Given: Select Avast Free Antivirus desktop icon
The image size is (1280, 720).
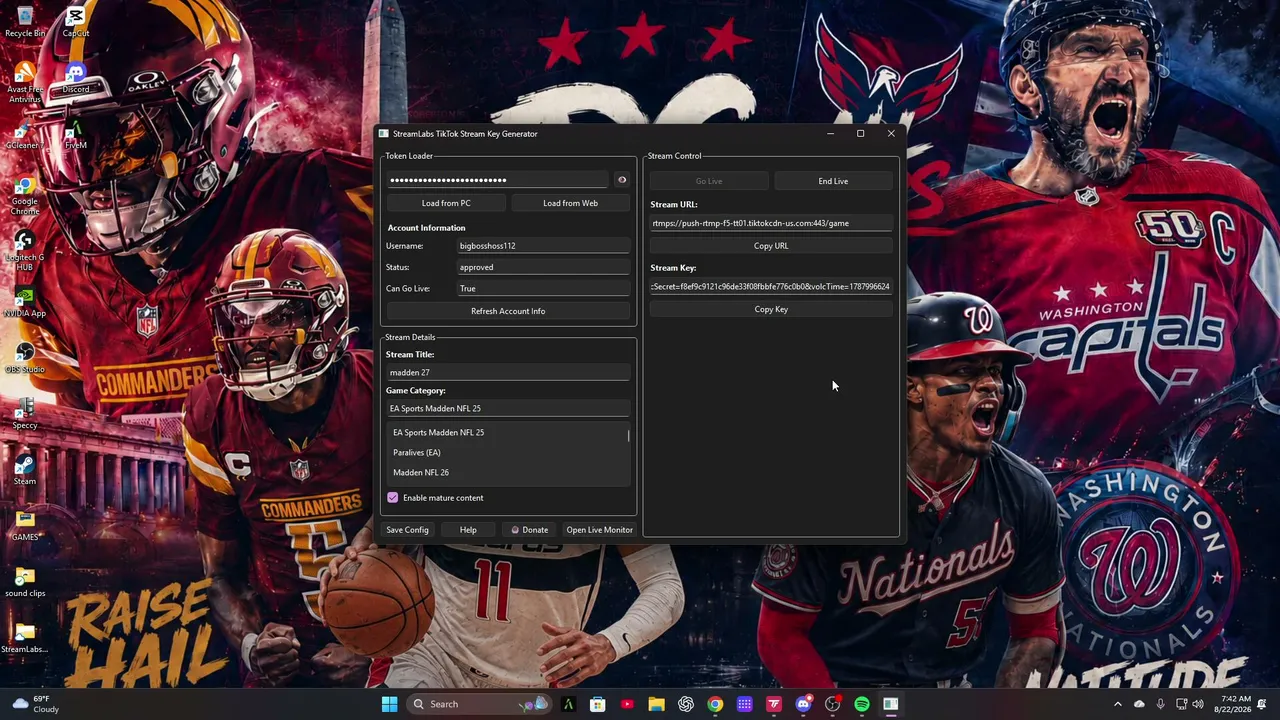Looking at the screenshot, I should 25,83.
